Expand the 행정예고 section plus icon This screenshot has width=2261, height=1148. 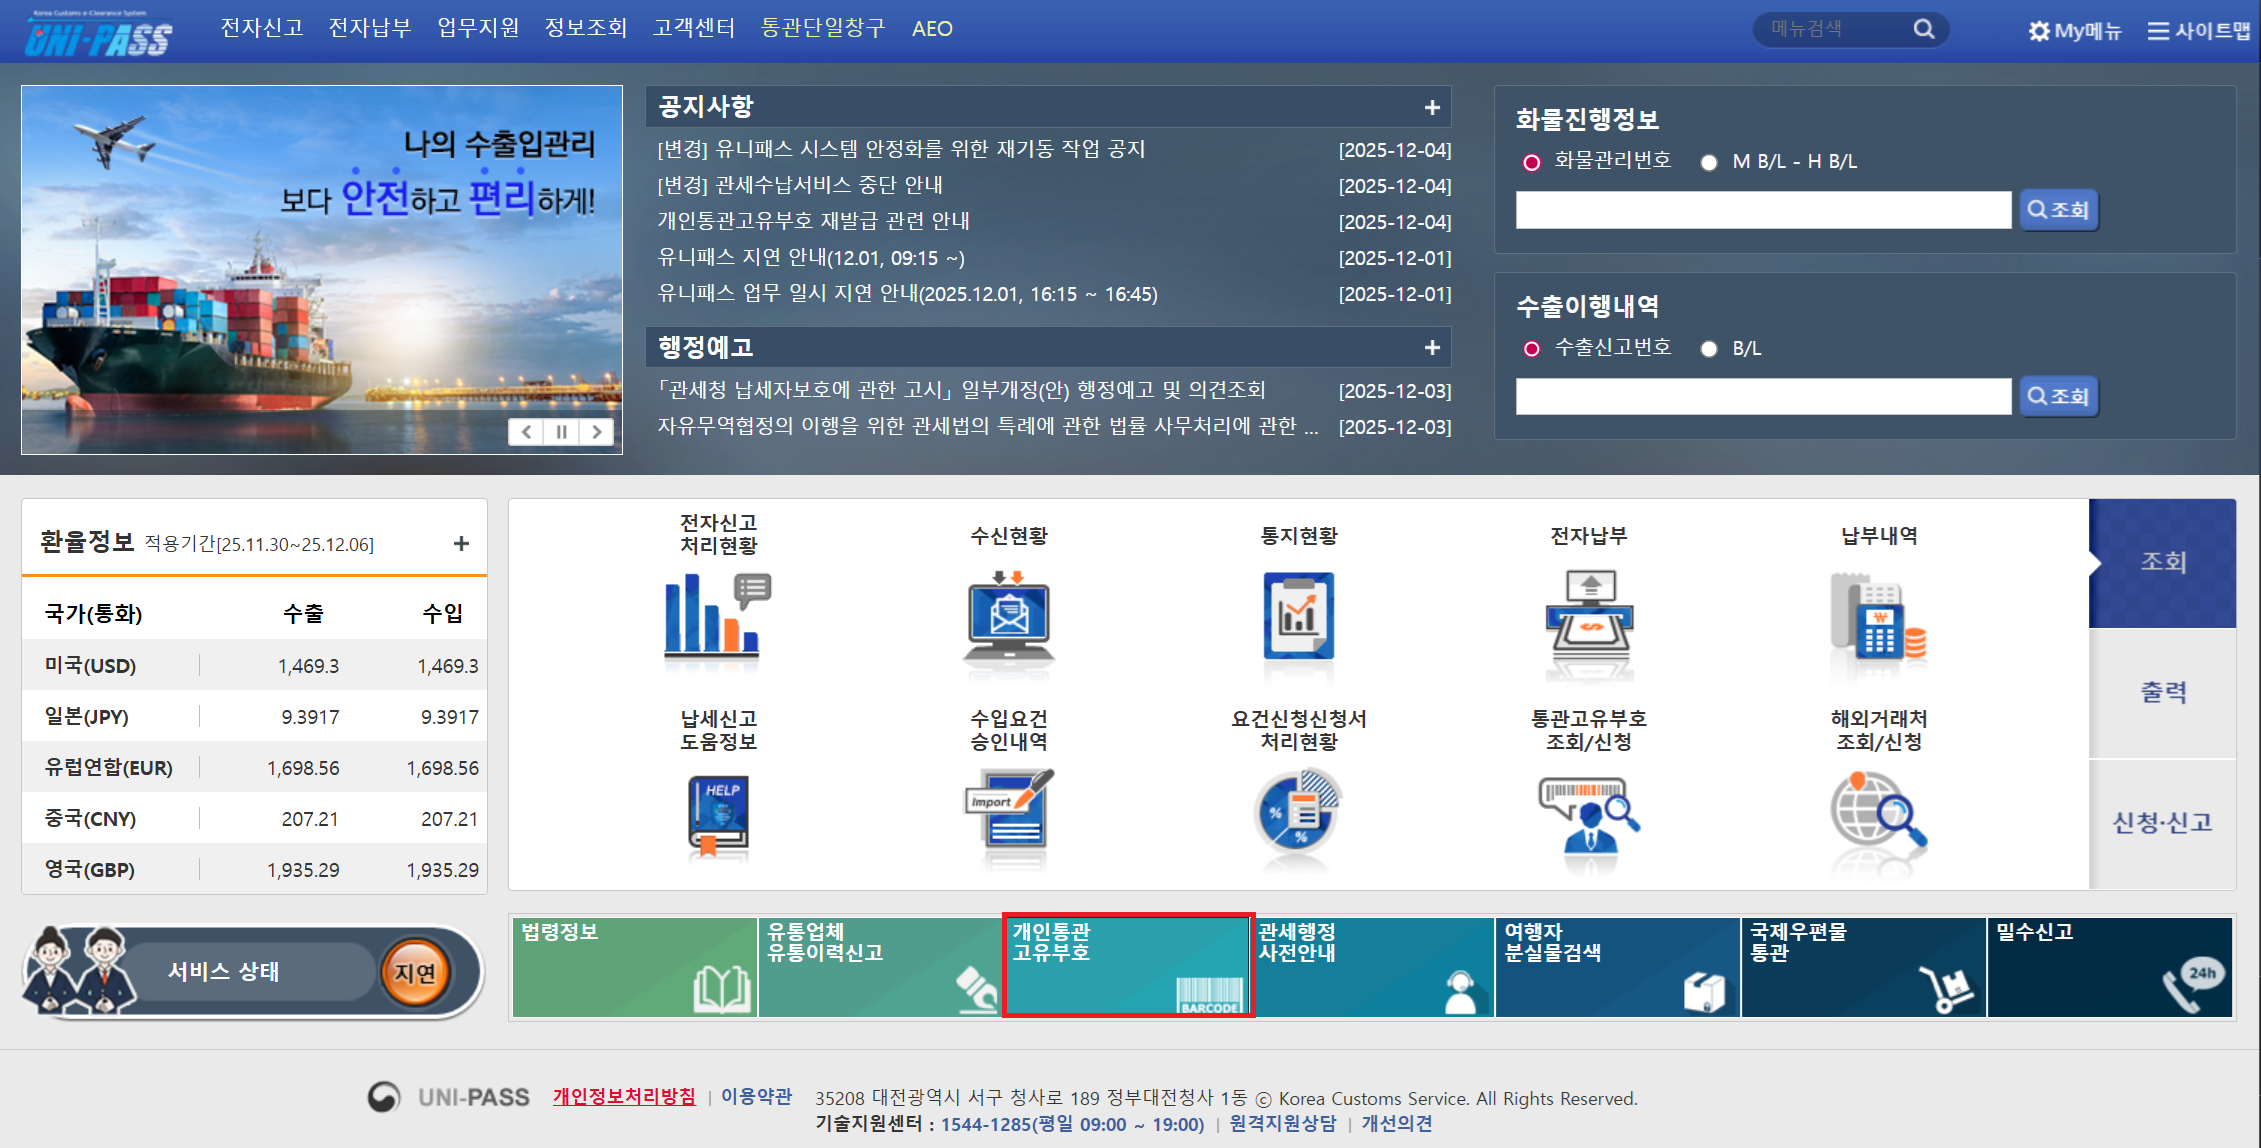1432,348
